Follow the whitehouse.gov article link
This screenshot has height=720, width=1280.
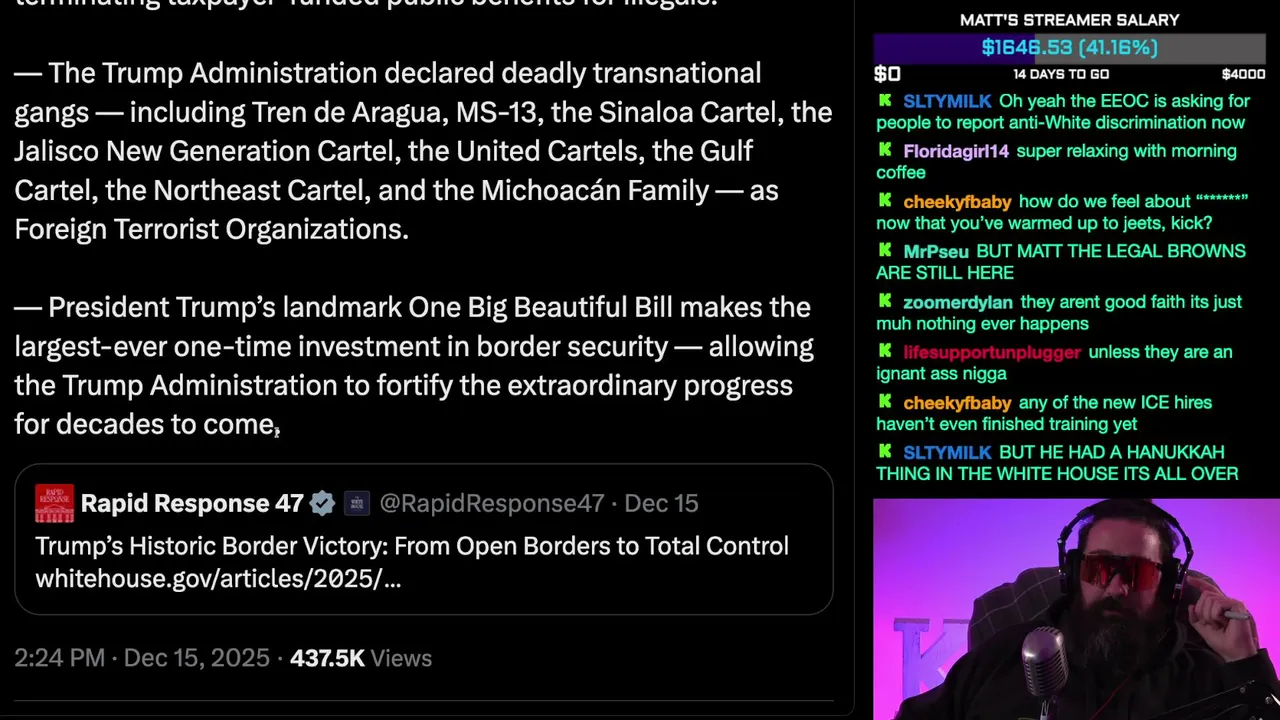coord(218,578)
